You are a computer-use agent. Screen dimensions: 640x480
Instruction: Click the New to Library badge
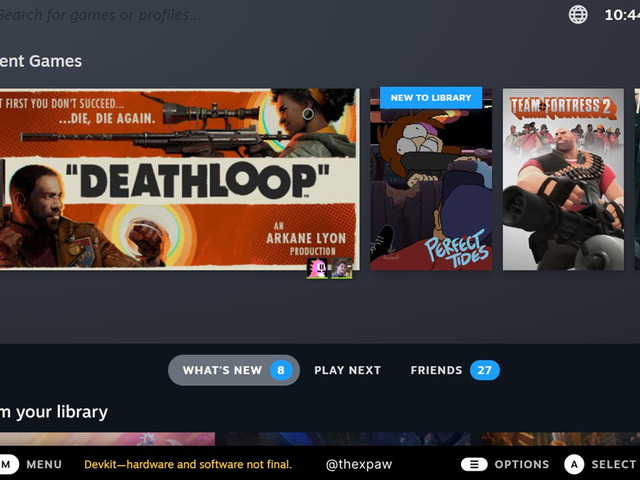coord(431,98)
